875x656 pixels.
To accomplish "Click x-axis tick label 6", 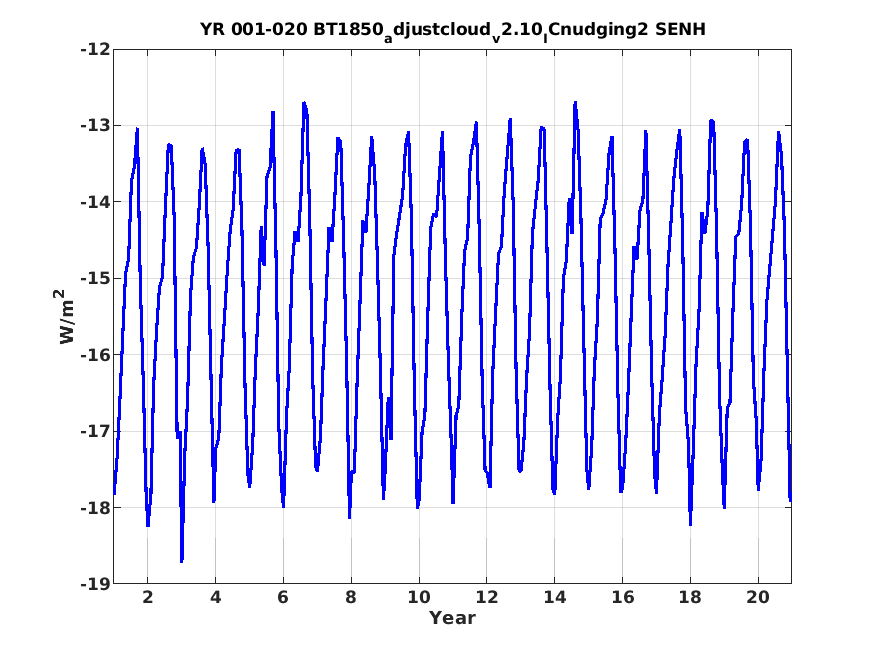I will 283,597.
